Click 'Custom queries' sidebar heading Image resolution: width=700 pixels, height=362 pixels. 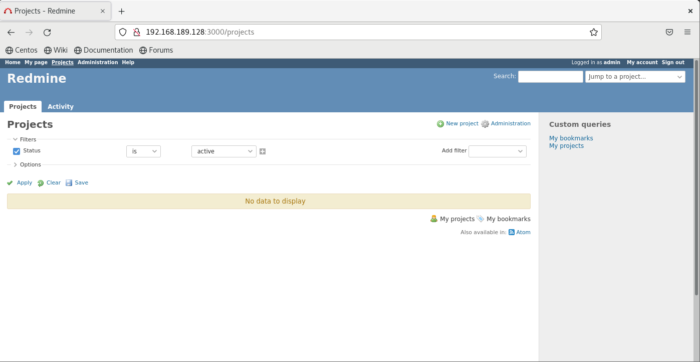click(580, 125)
